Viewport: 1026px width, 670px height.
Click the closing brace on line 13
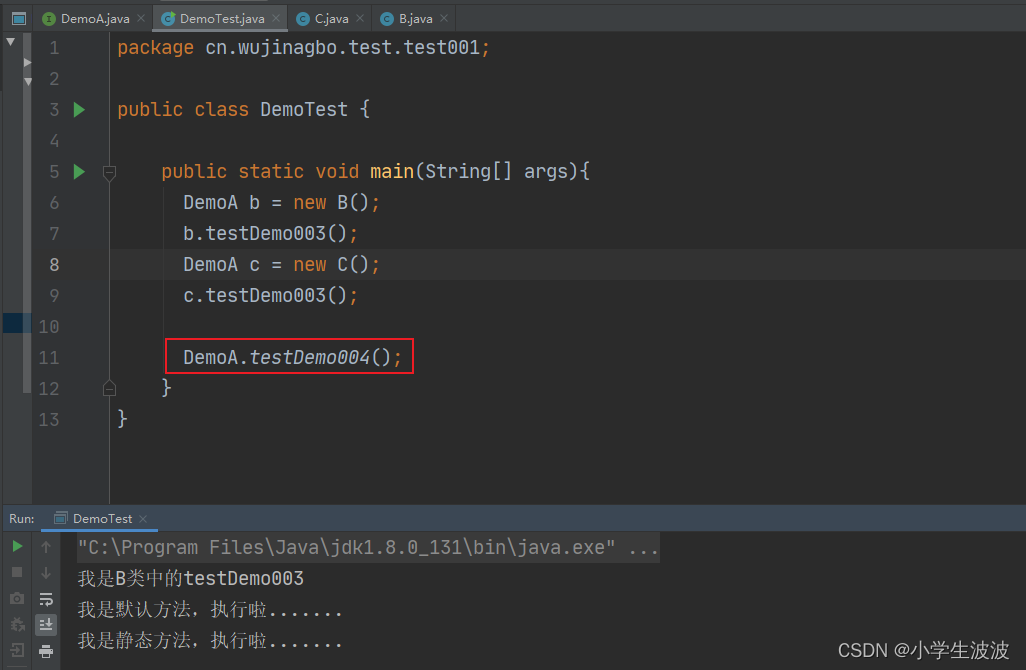(x=122, y=419)
